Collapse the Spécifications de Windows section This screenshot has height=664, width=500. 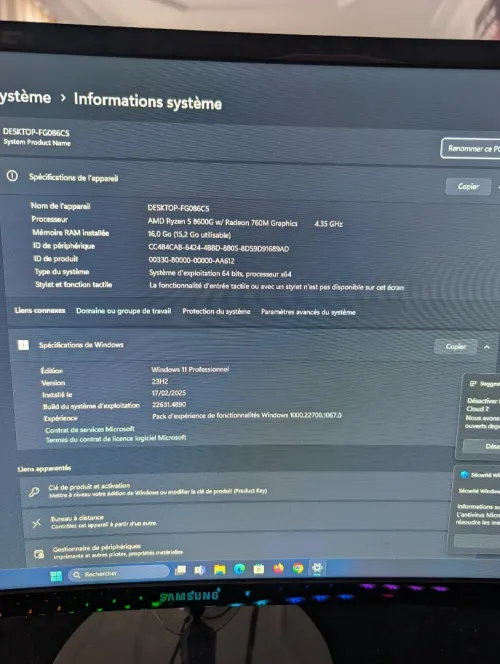tap(486, 347)
